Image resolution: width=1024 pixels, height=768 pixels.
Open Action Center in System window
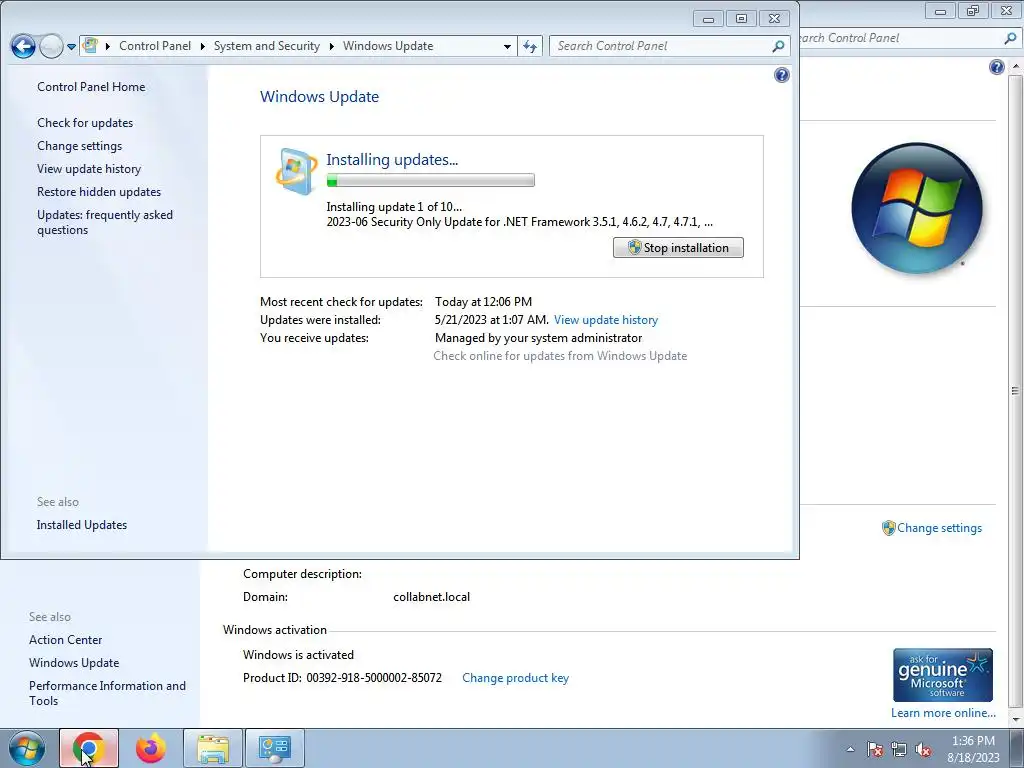pyautogui.click(x=65, y=640)
